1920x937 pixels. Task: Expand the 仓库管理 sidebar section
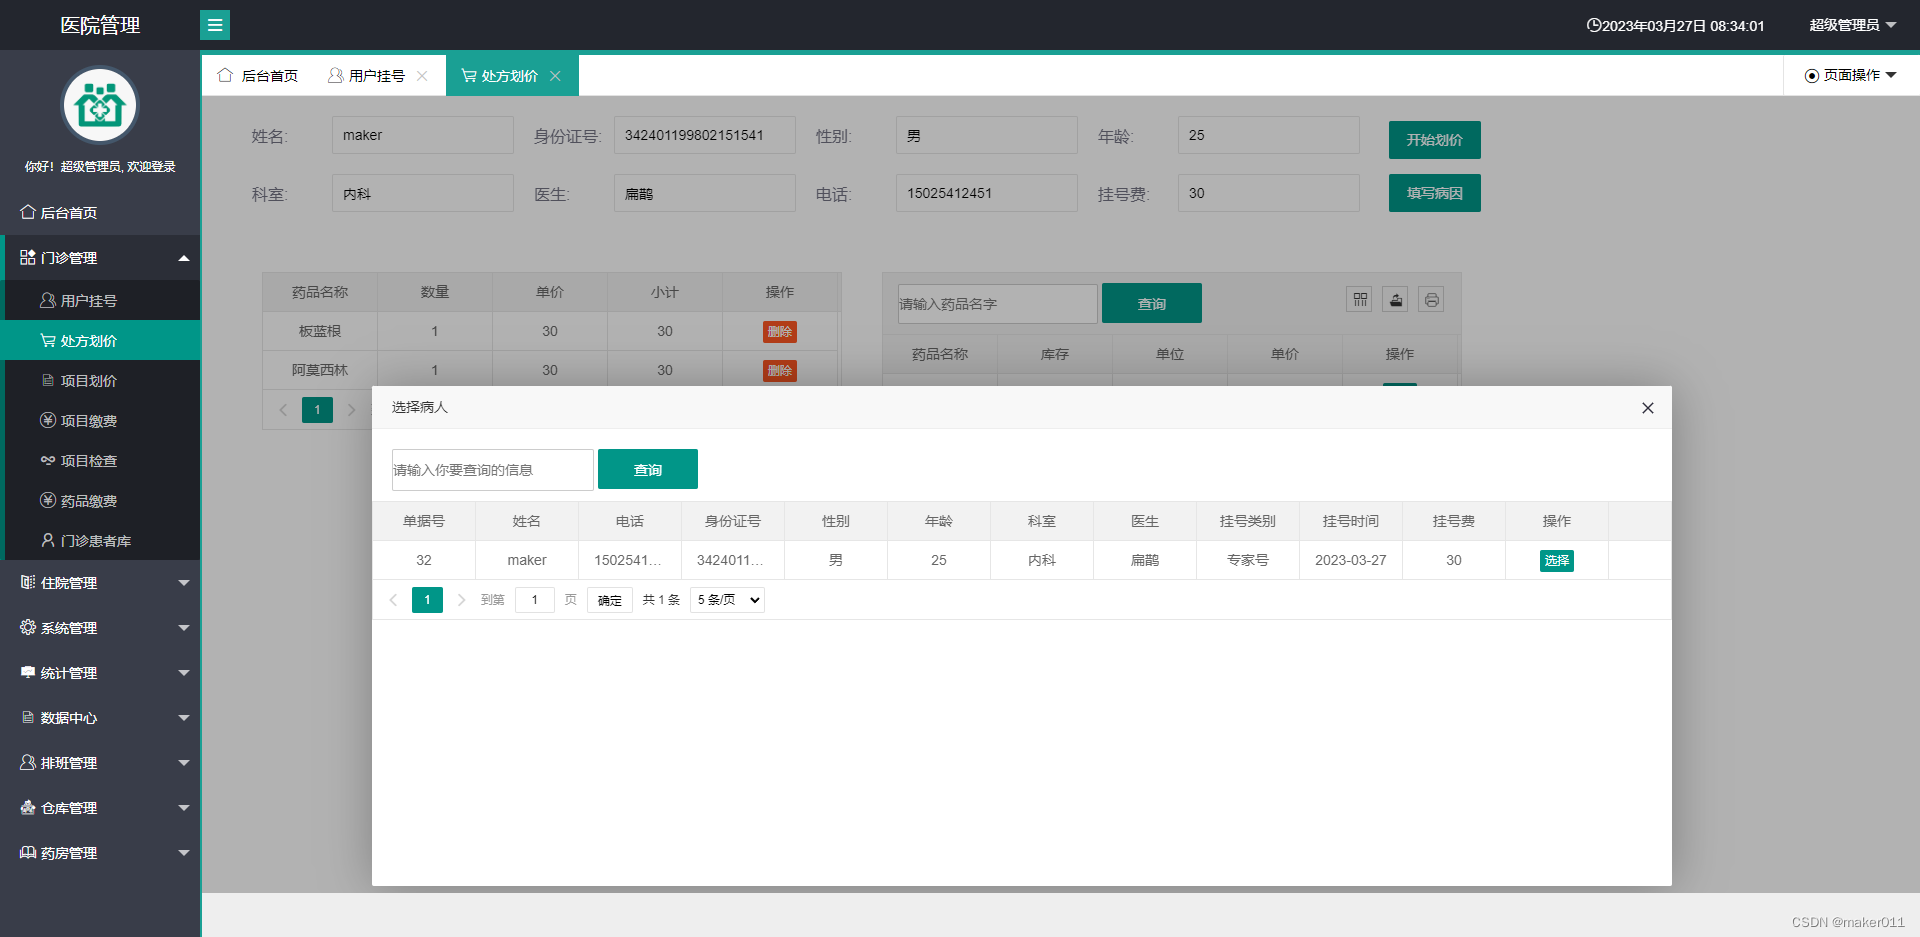click(x=100, y=807)
